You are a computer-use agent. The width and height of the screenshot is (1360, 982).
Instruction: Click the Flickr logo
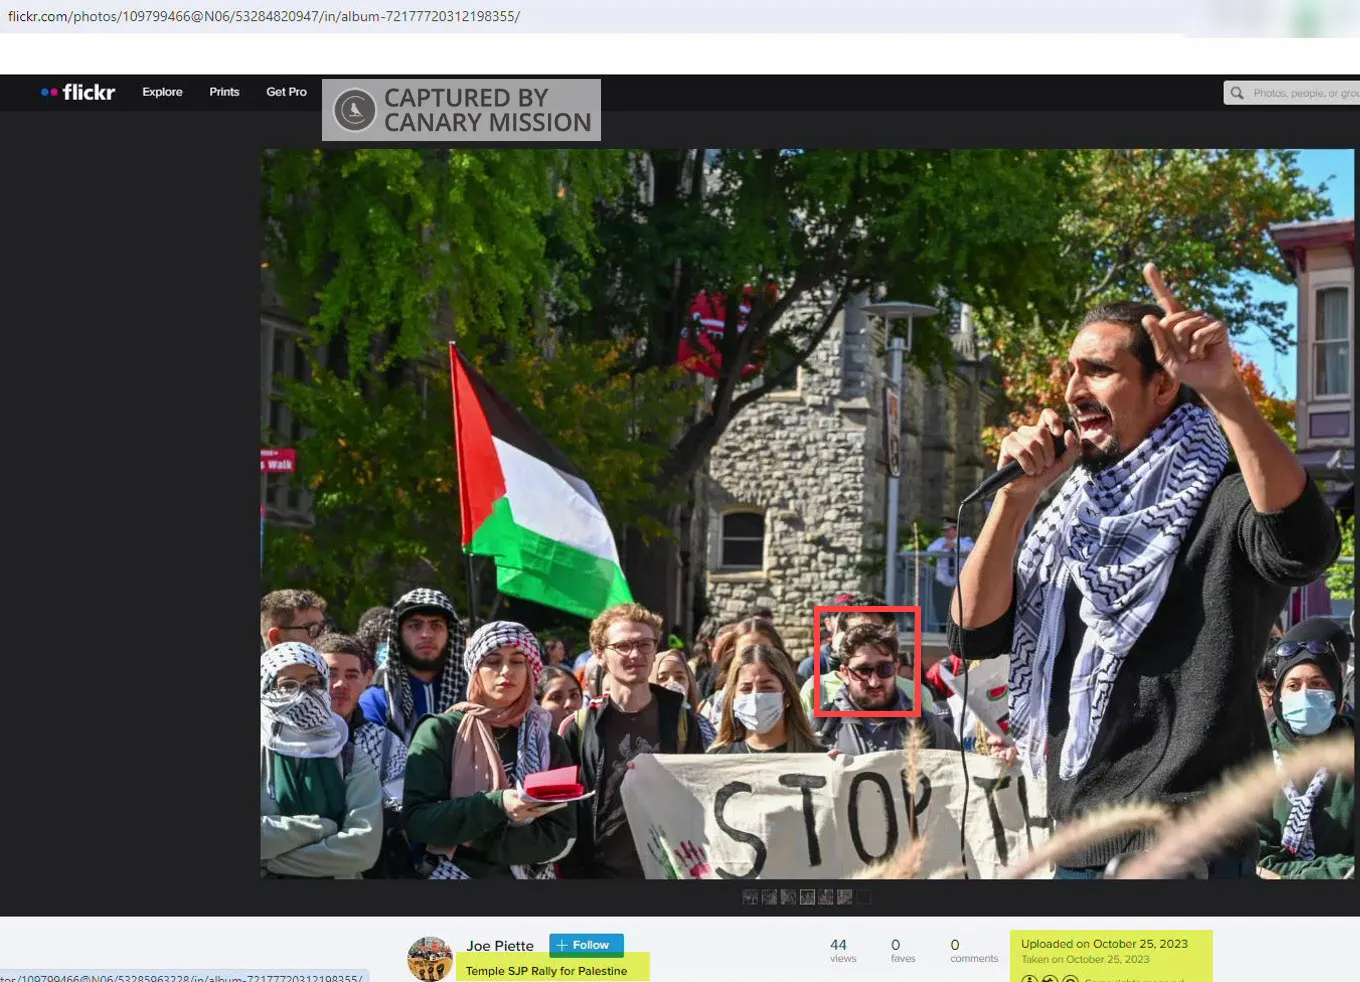(78, 92)
